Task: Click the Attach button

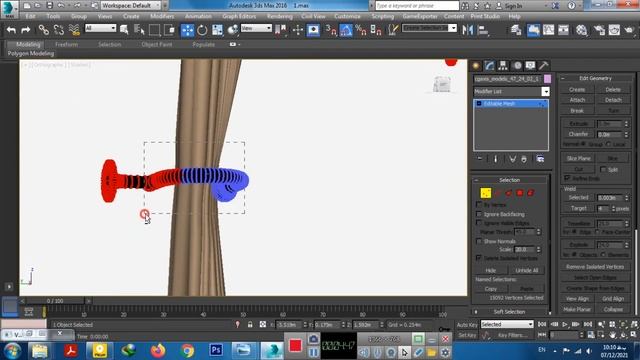Action: pos(577,100)
